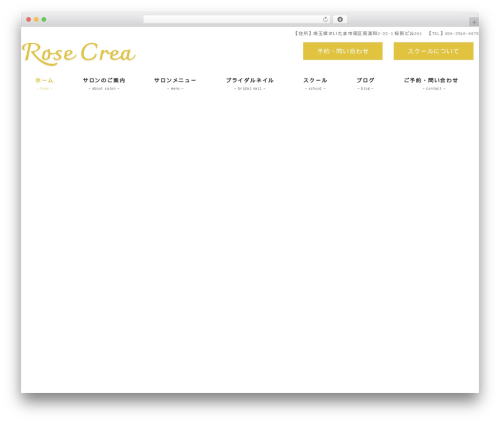
Task: Open the サロンのご案内 menu item
Action: click(104, 84)
